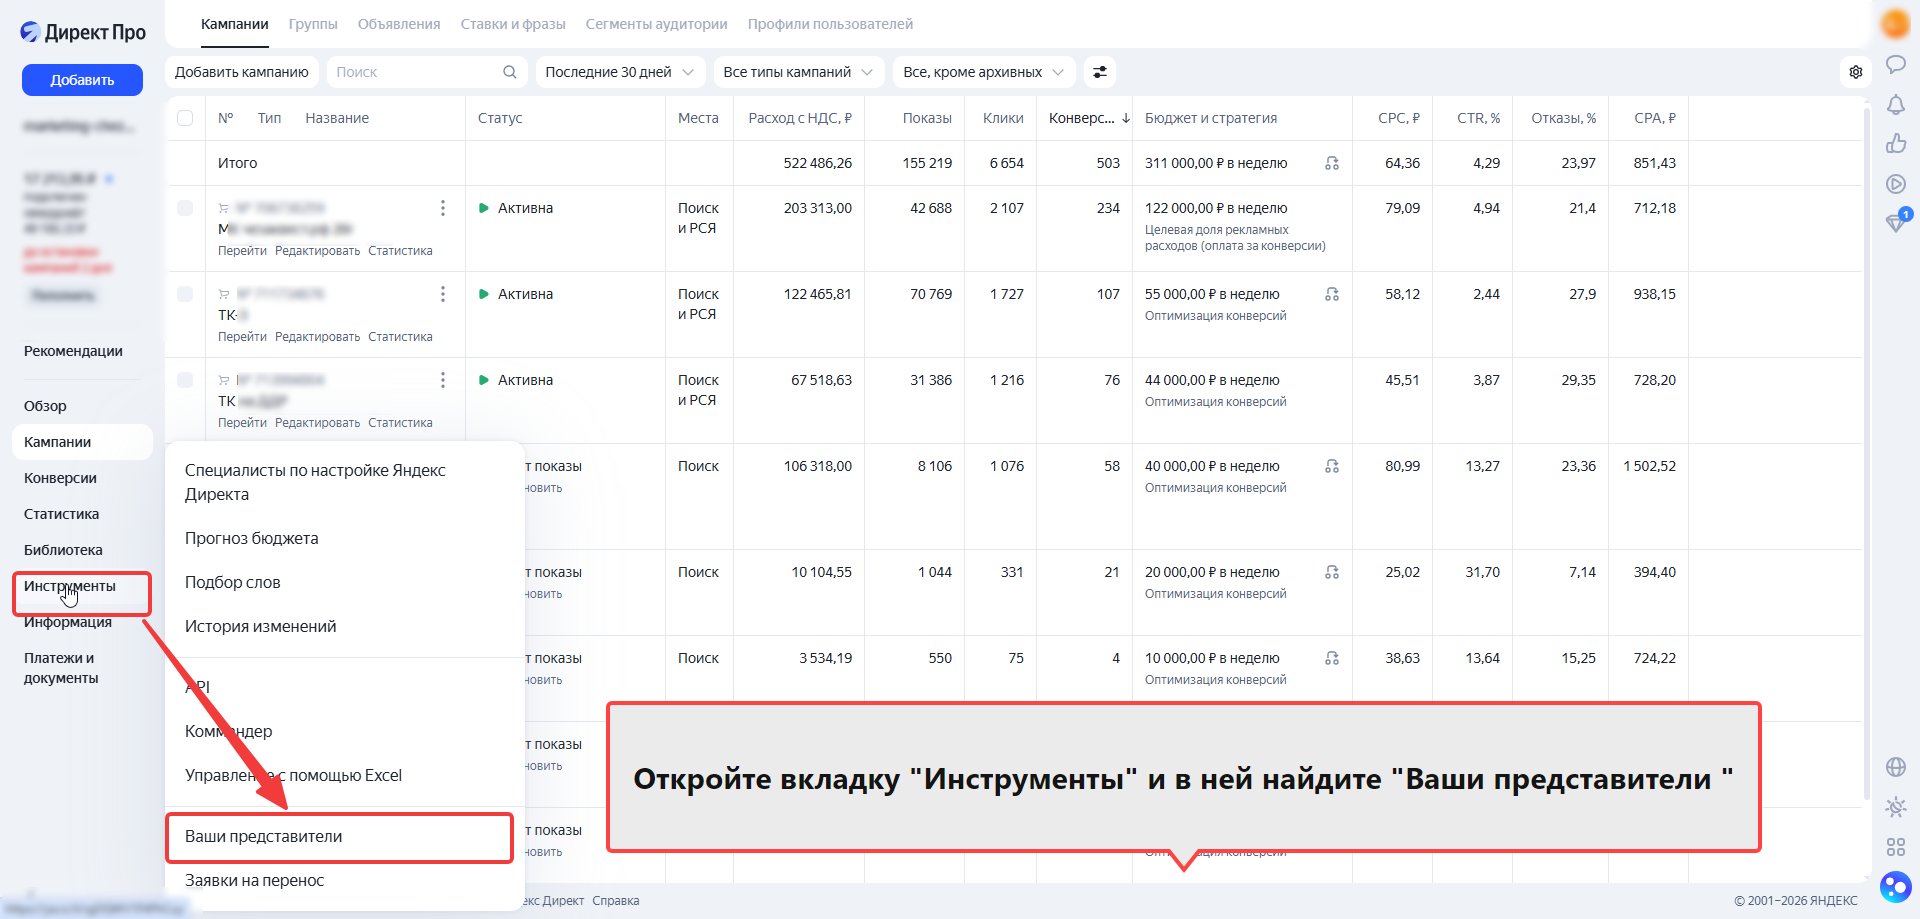Screen dimensions: 1920x919
Task: Open the notifications bell in right sidebar
Action: coord(1895,105)
